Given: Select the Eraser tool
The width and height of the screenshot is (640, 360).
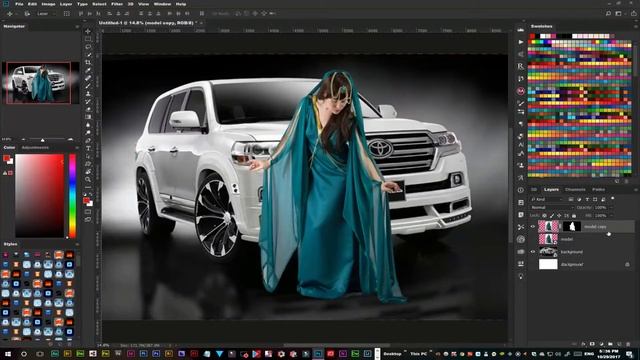Looking at the screenshot, I should pyautogui.click(x=88, y=109).
